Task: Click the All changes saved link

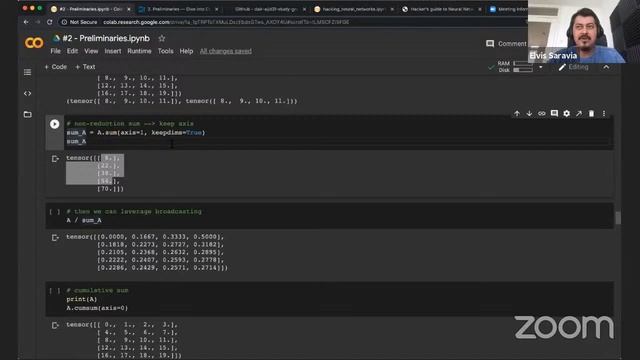Action: point(226,51)
